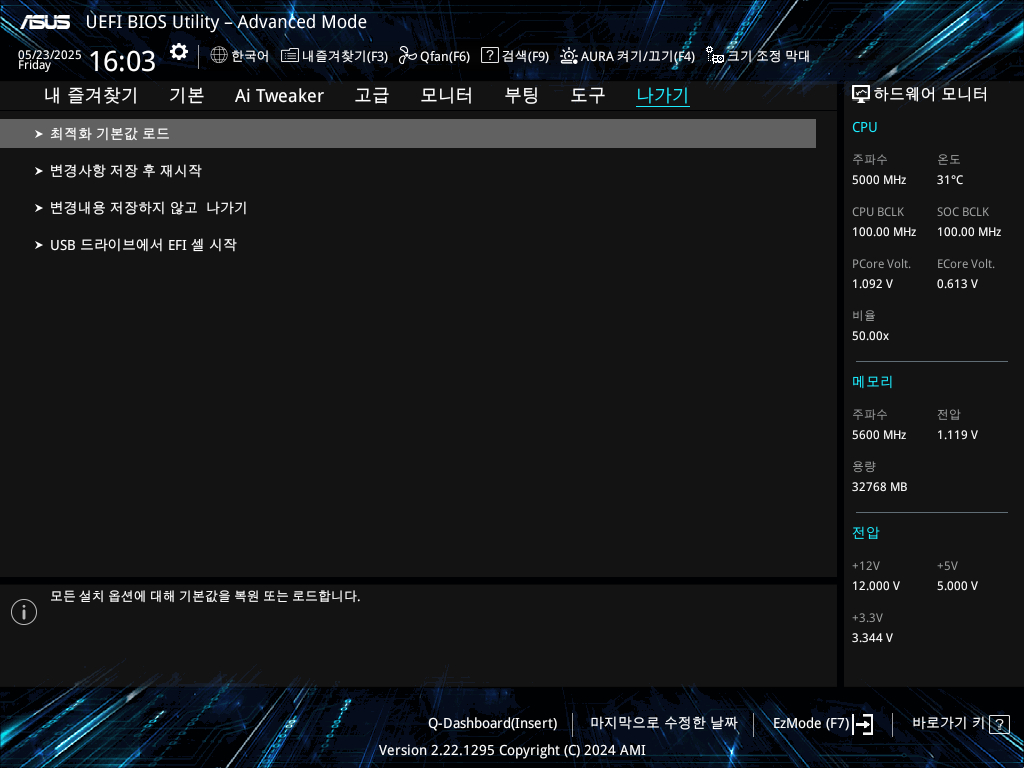Click the search question mark icon

click(x=489, y=55)
